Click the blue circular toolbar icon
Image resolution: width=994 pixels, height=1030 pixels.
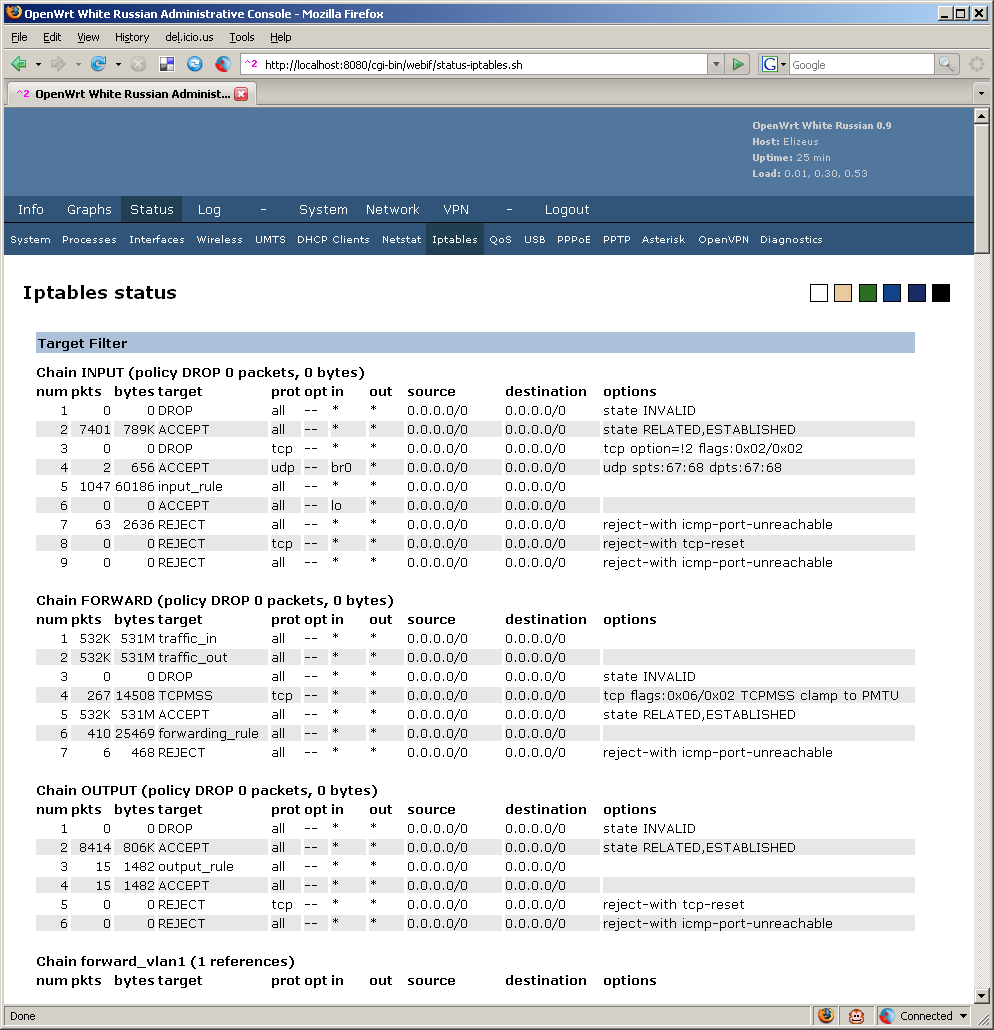coord(194,64)
